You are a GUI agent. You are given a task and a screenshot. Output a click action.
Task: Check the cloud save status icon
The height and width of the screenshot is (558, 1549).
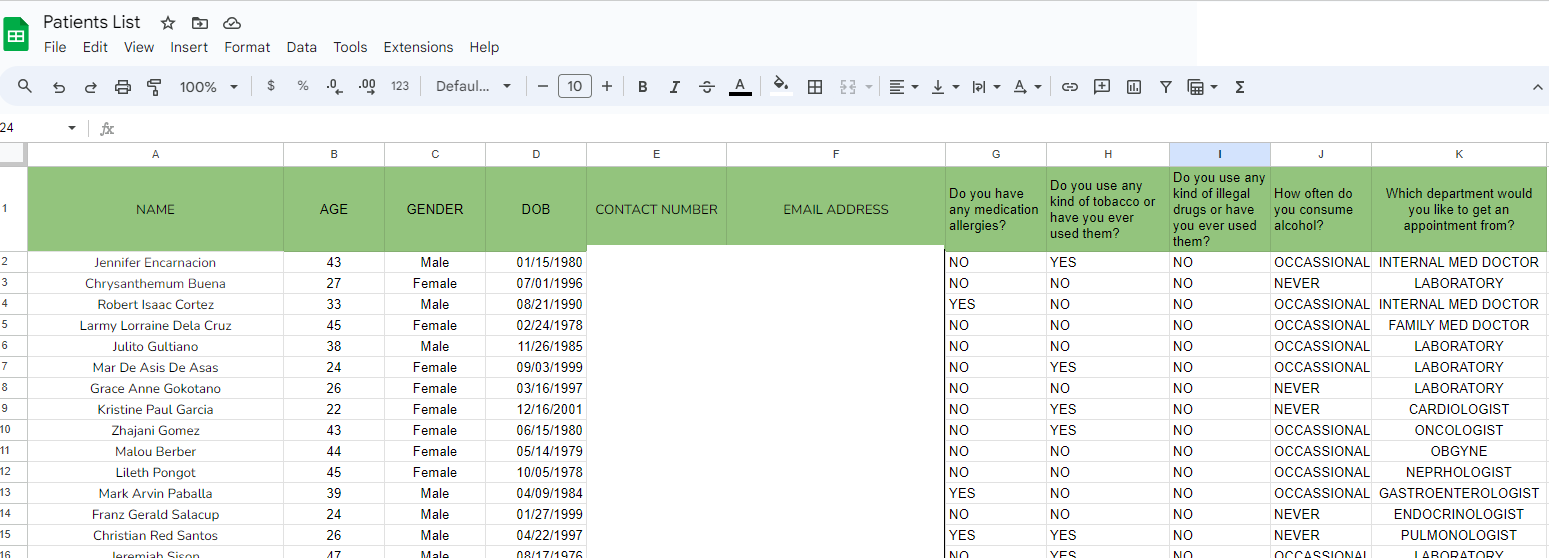coord(232,23)
